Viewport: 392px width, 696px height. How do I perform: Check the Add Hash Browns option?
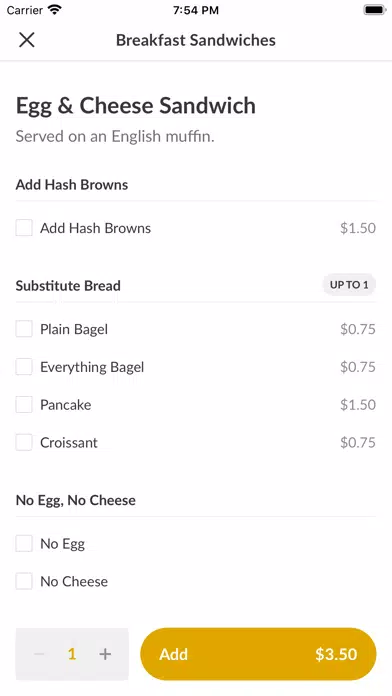24,228
